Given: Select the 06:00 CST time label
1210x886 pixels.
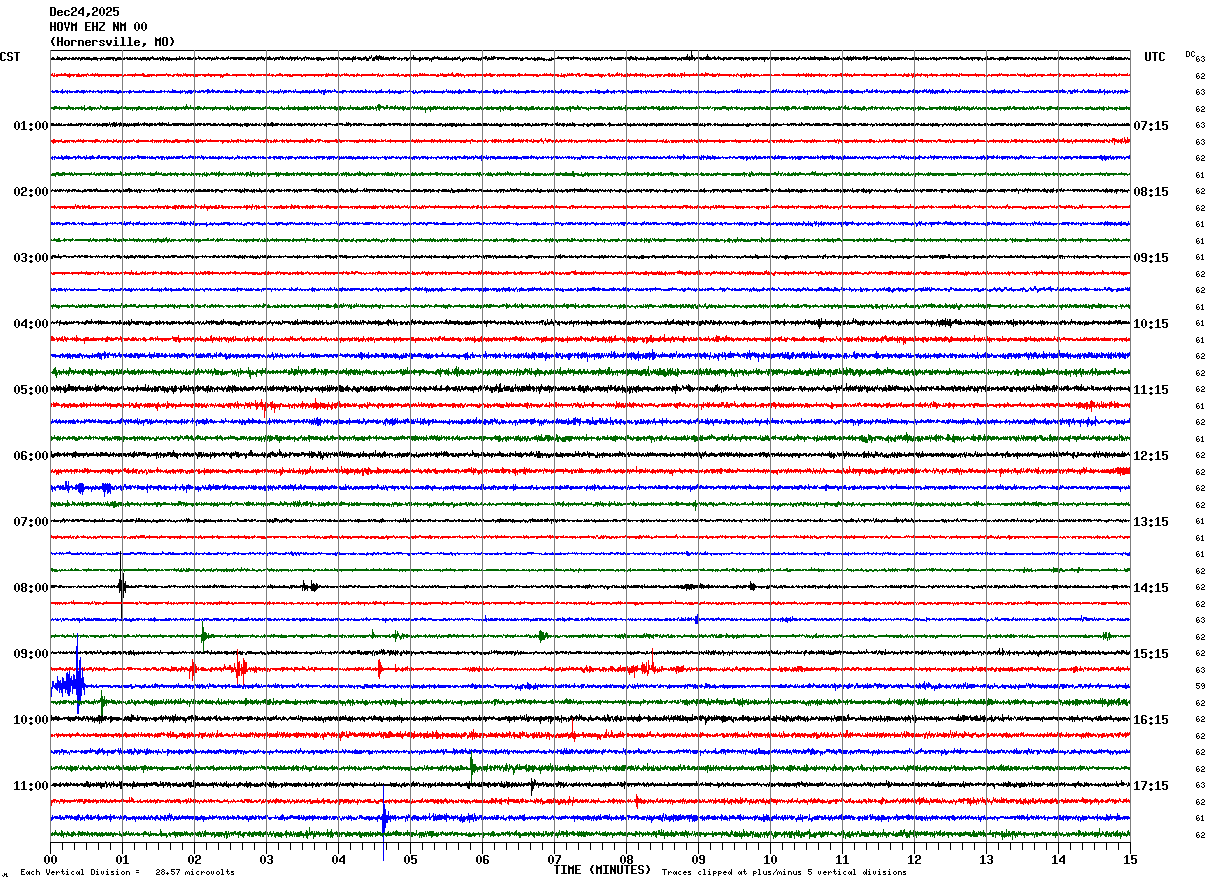Looking at the screenshot, I should coord(31,456).
